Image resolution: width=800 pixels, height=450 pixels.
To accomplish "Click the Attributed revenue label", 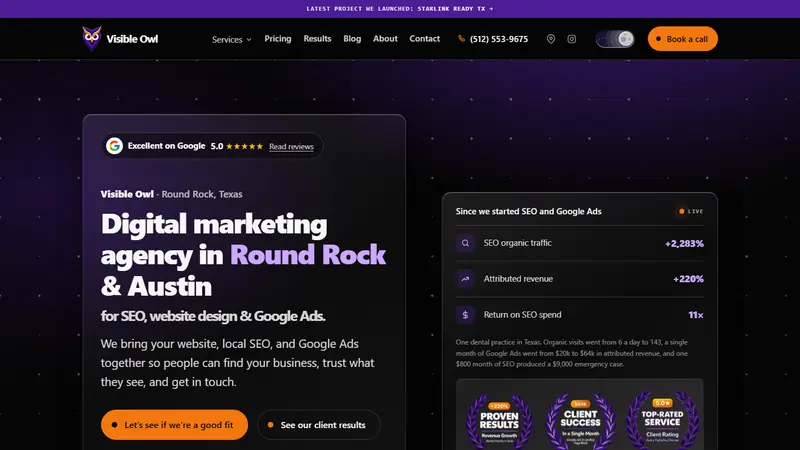I will click(x=518, y=279).
